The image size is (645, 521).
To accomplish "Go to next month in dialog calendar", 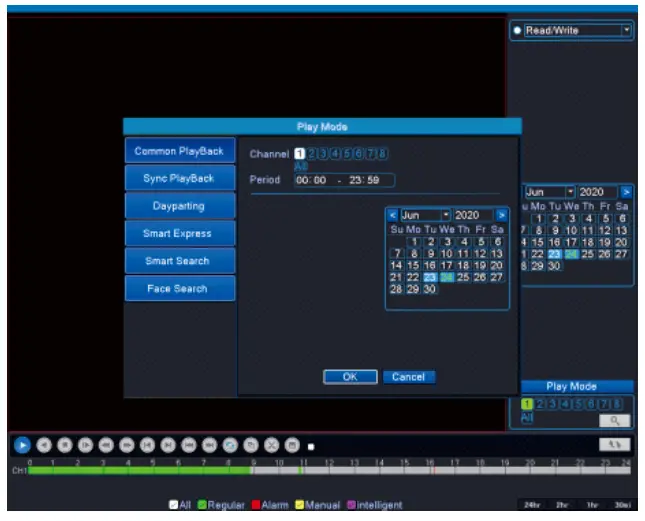I will click(x=501, y=215).
